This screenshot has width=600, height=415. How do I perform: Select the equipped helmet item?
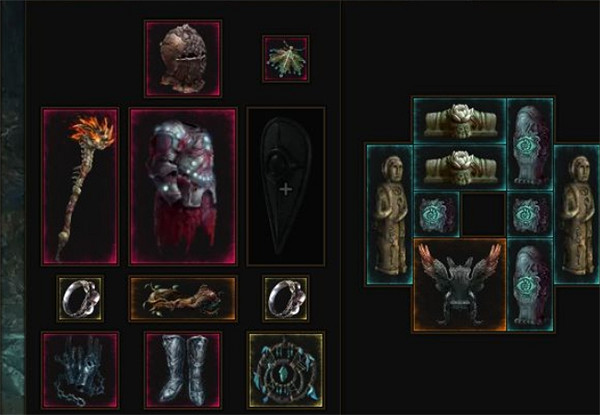pos(183,59)
